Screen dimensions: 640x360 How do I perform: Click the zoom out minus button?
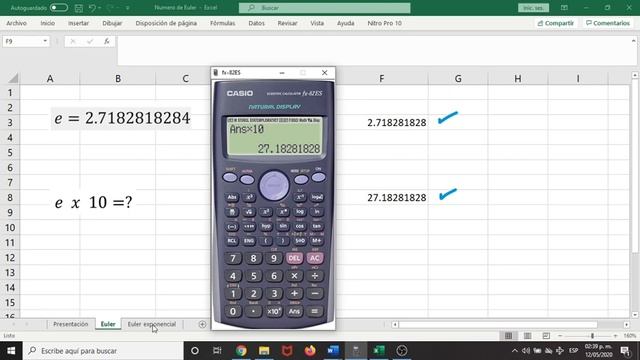tap(560, 336)
